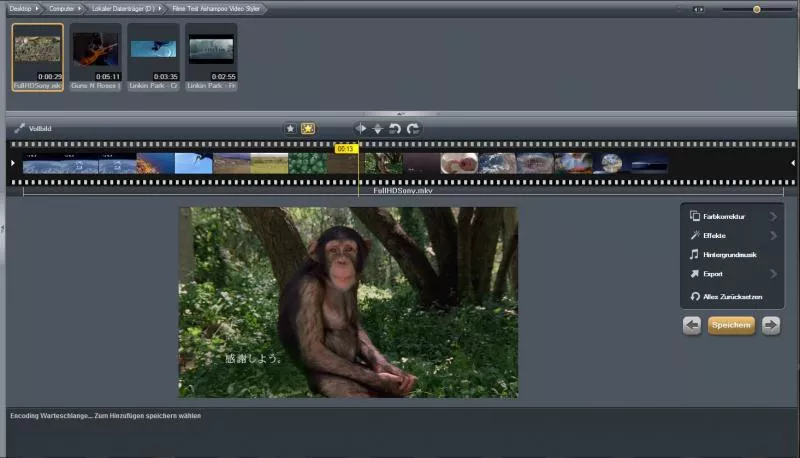Click the Export arrow icon
This screenshot has width=800, height=458.
(x=694, y=274)
